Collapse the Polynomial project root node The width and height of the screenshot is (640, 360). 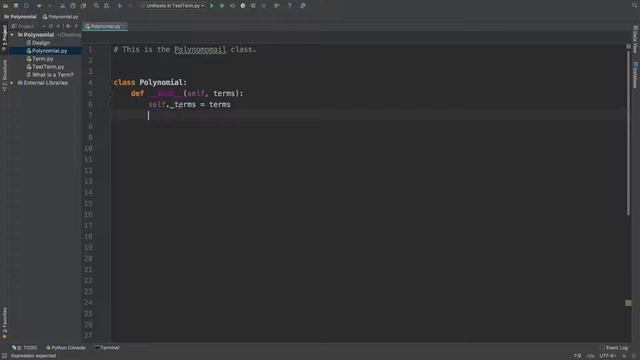point(12,35)
